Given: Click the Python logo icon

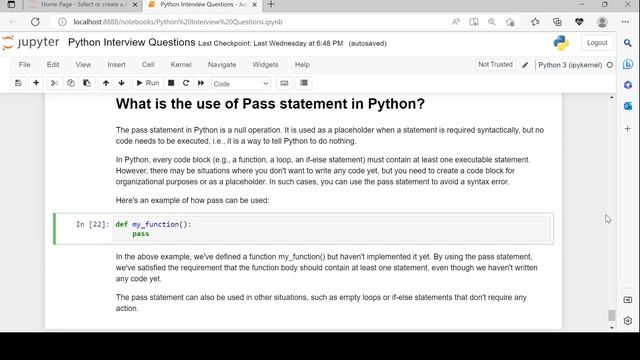Looking at the screenshot, I should (x=561, y=43).
